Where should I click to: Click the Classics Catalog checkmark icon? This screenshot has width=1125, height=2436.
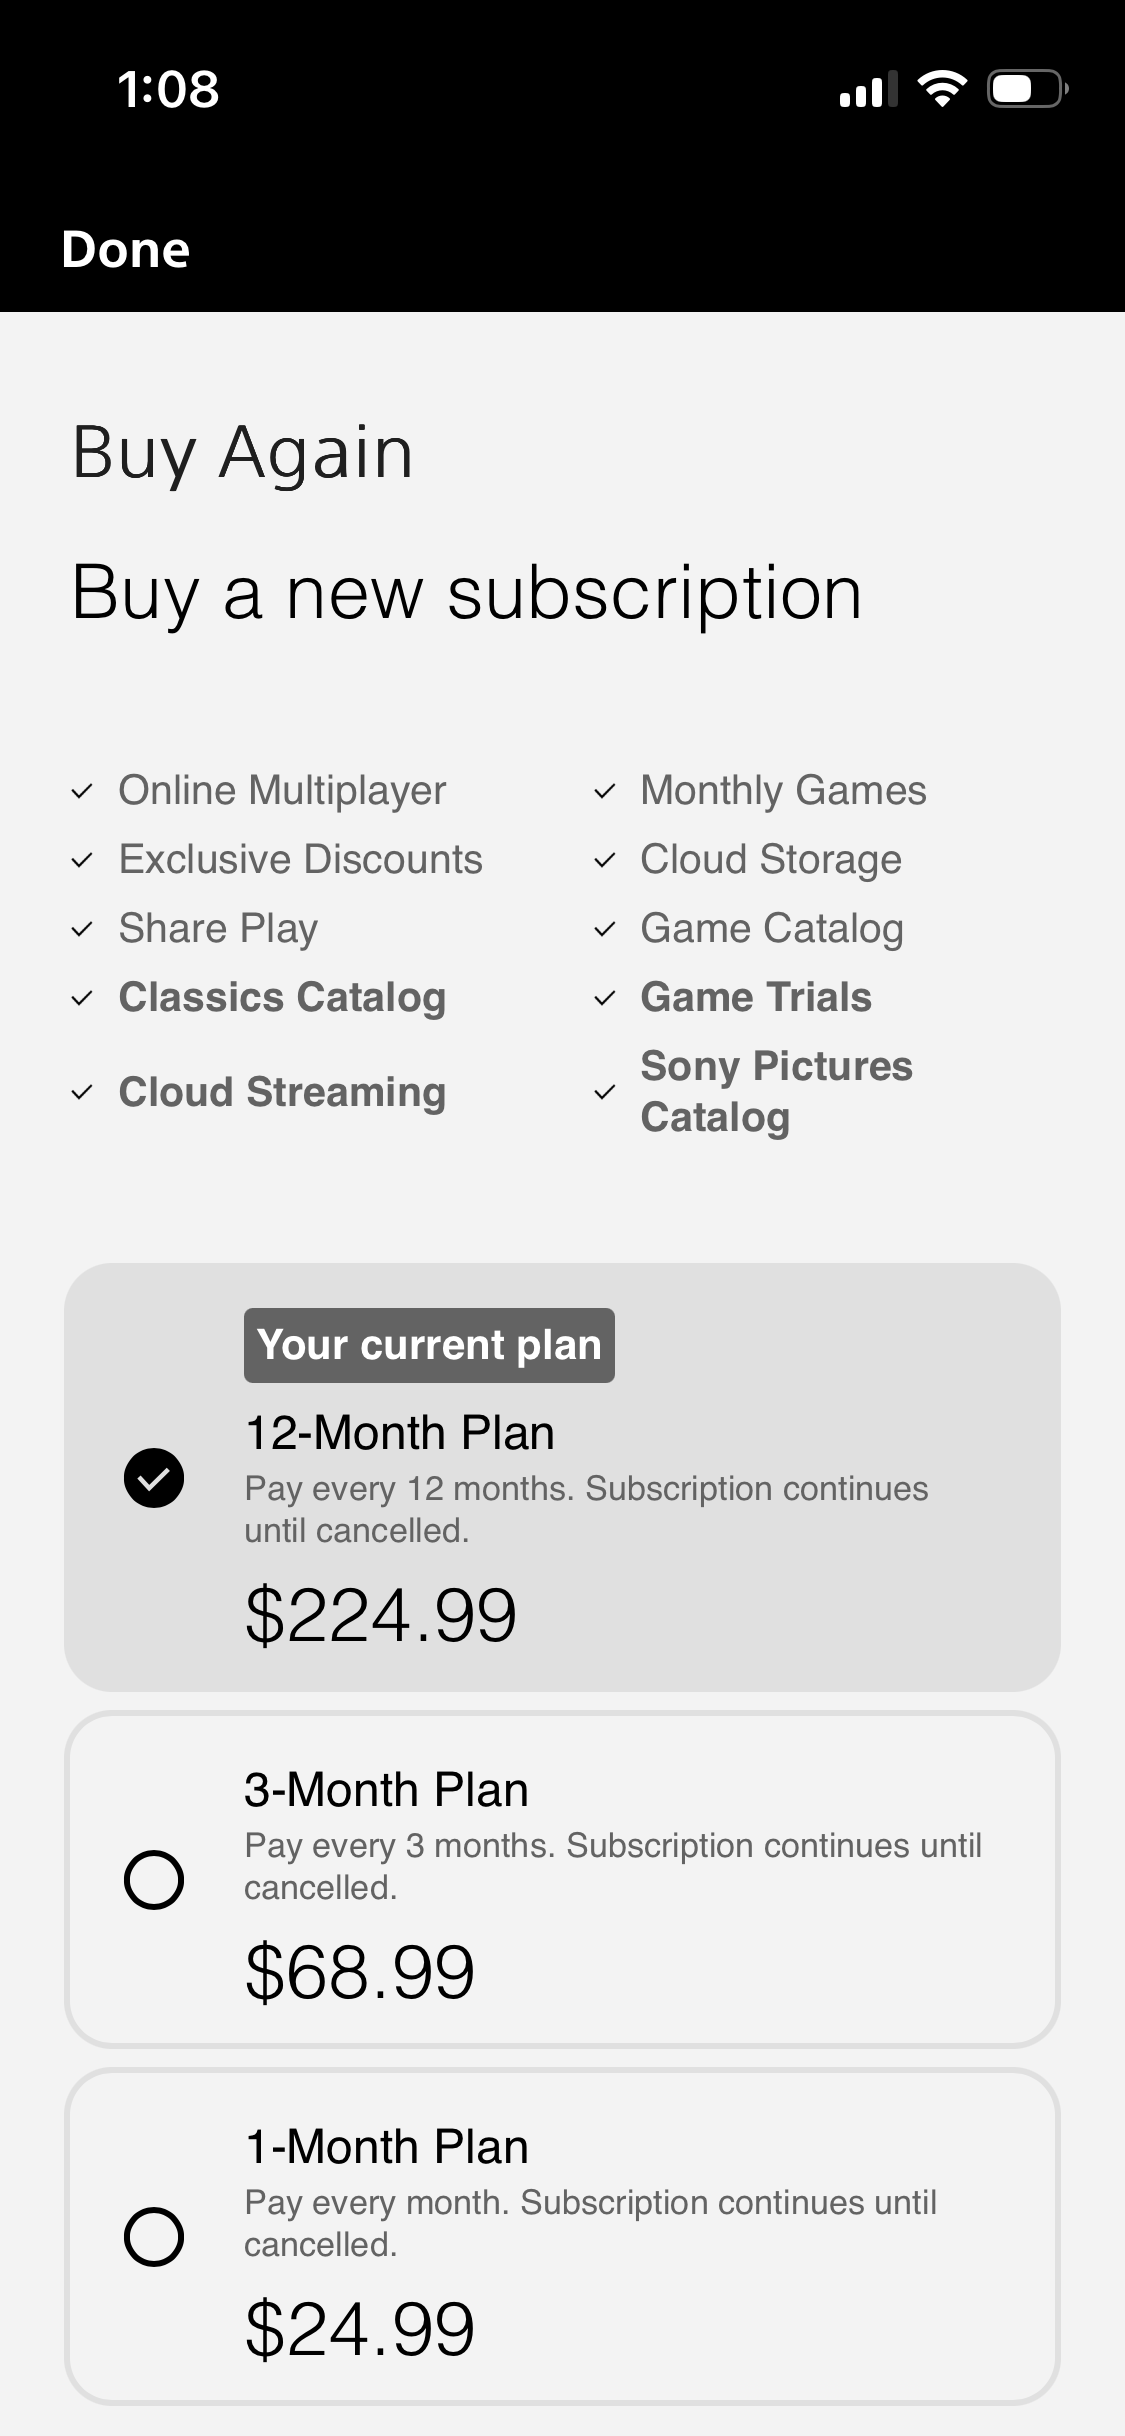[x=82, y=998]
